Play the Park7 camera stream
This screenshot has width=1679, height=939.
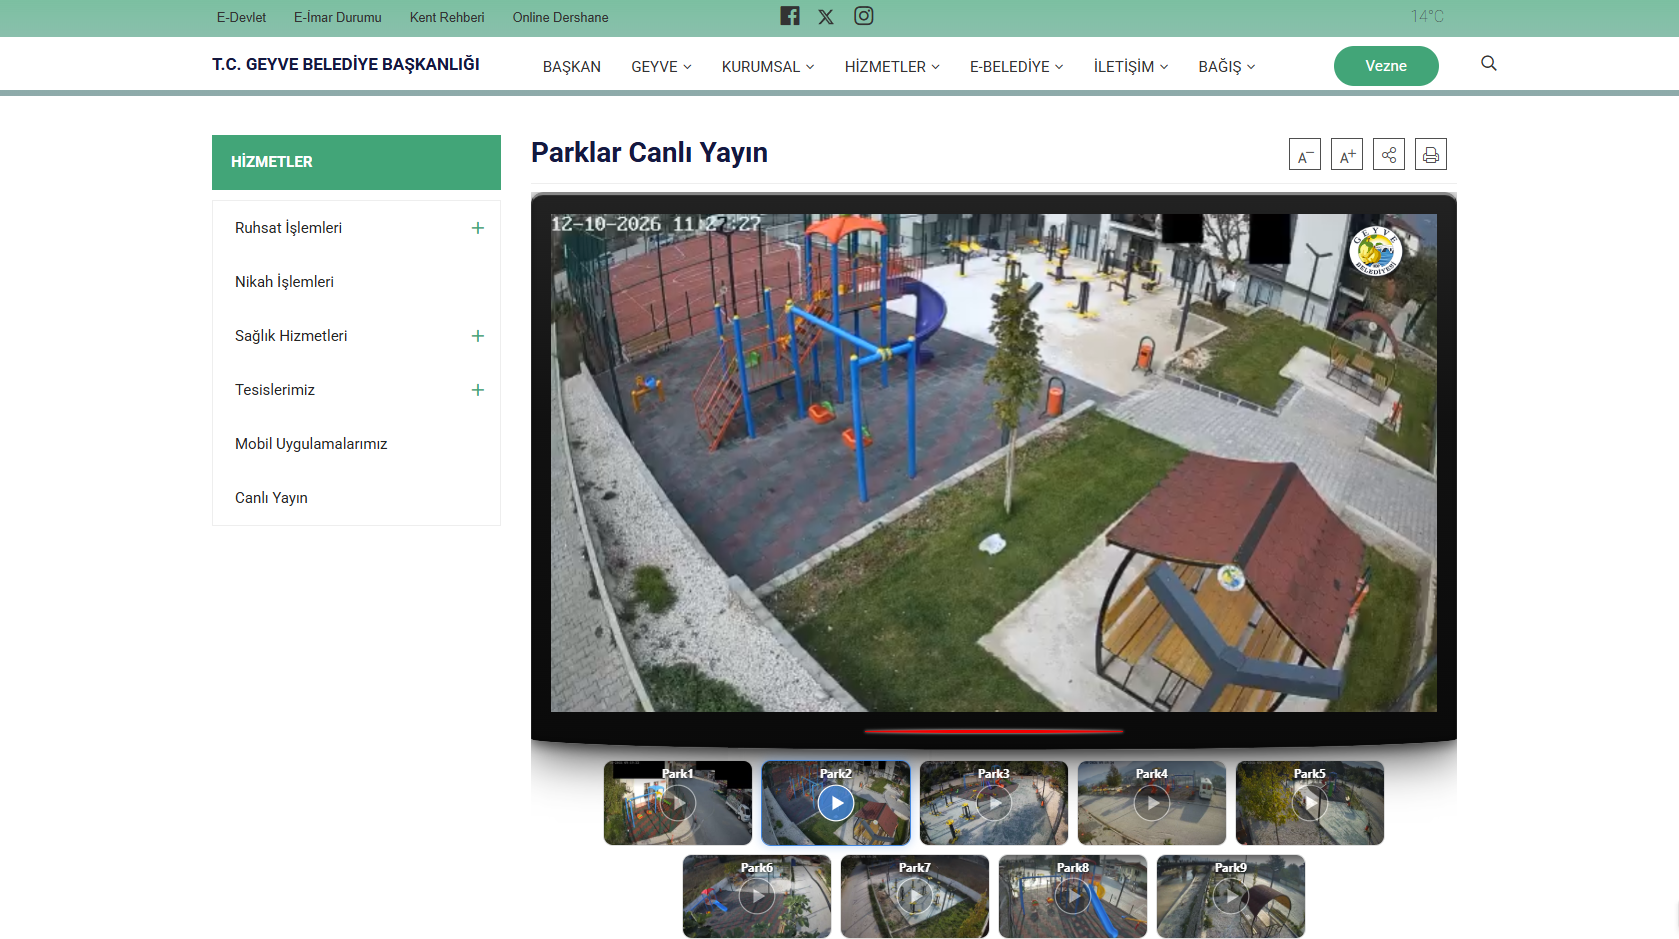[x=915, y=897]
